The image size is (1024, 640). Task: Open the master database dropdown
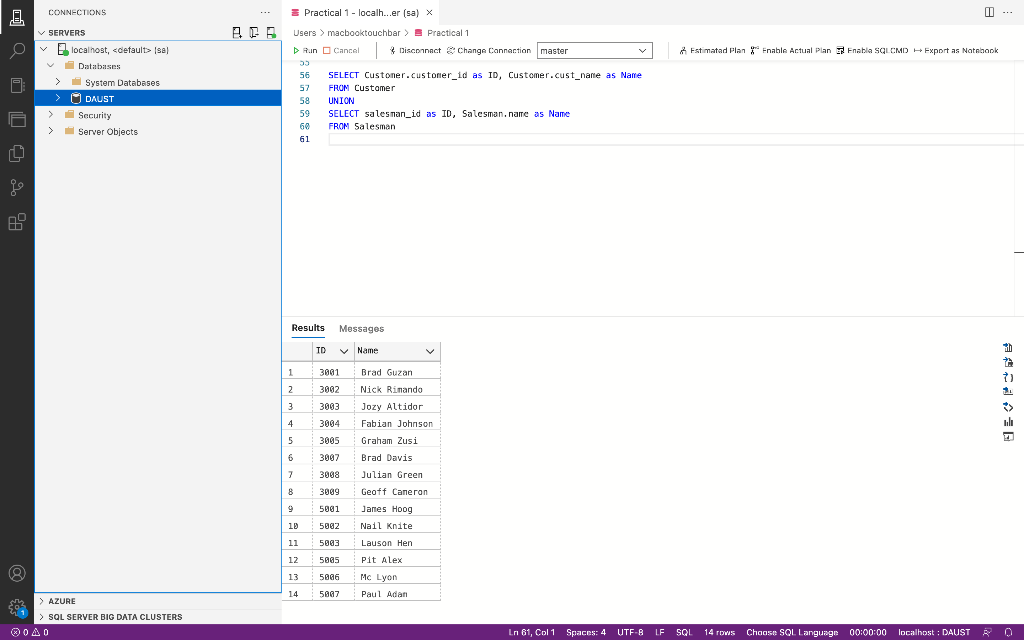(594, 50)
